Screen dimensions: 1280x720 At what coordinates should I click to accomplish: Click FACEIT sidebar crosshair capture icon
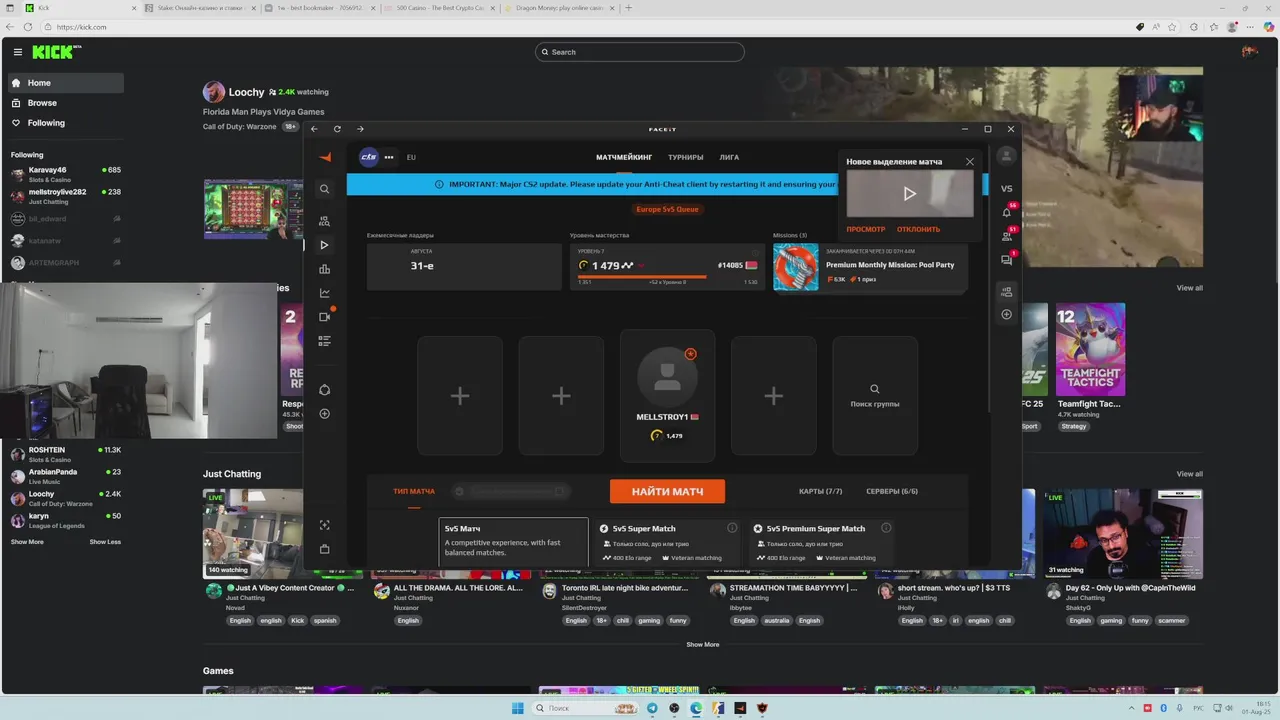324,525
